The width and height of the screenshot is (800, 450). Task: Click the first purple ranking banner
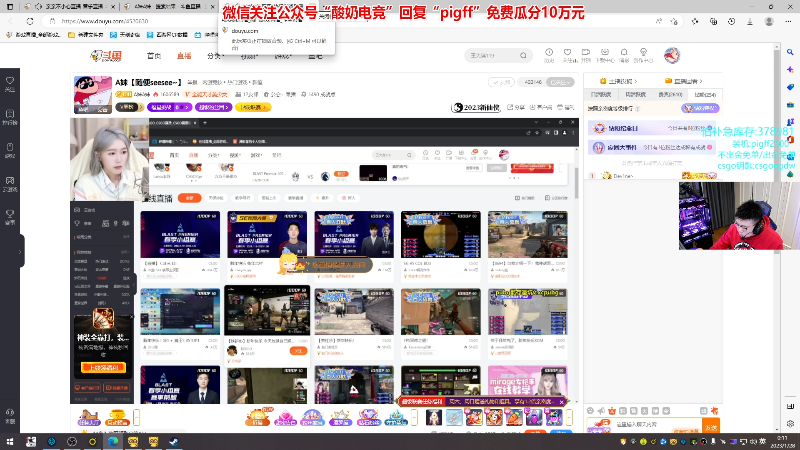pos(653,128)
